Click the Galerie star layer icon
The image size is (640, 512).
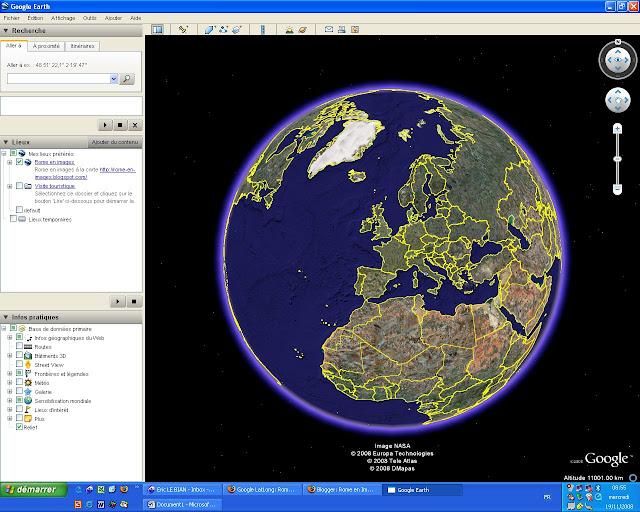tap(28, 392)
